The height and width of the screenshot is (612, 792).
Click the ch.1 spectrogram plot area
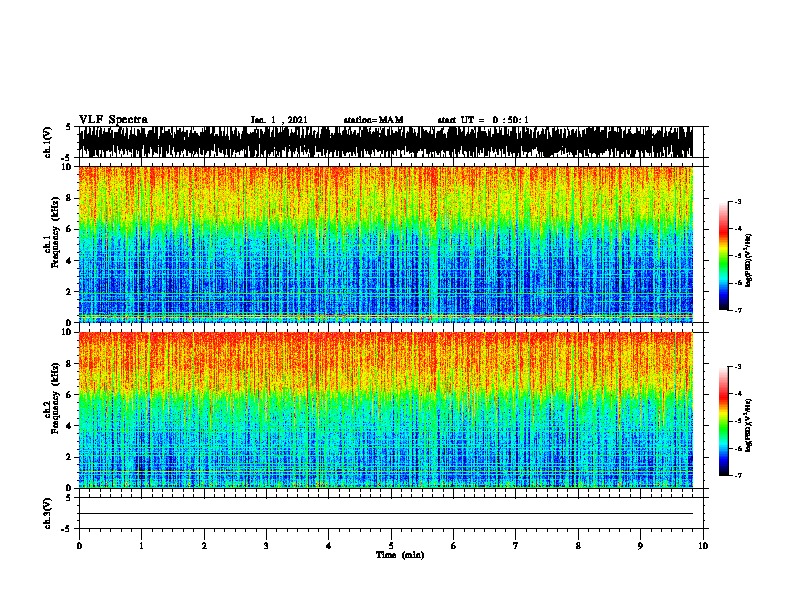(x=385, y=244)
